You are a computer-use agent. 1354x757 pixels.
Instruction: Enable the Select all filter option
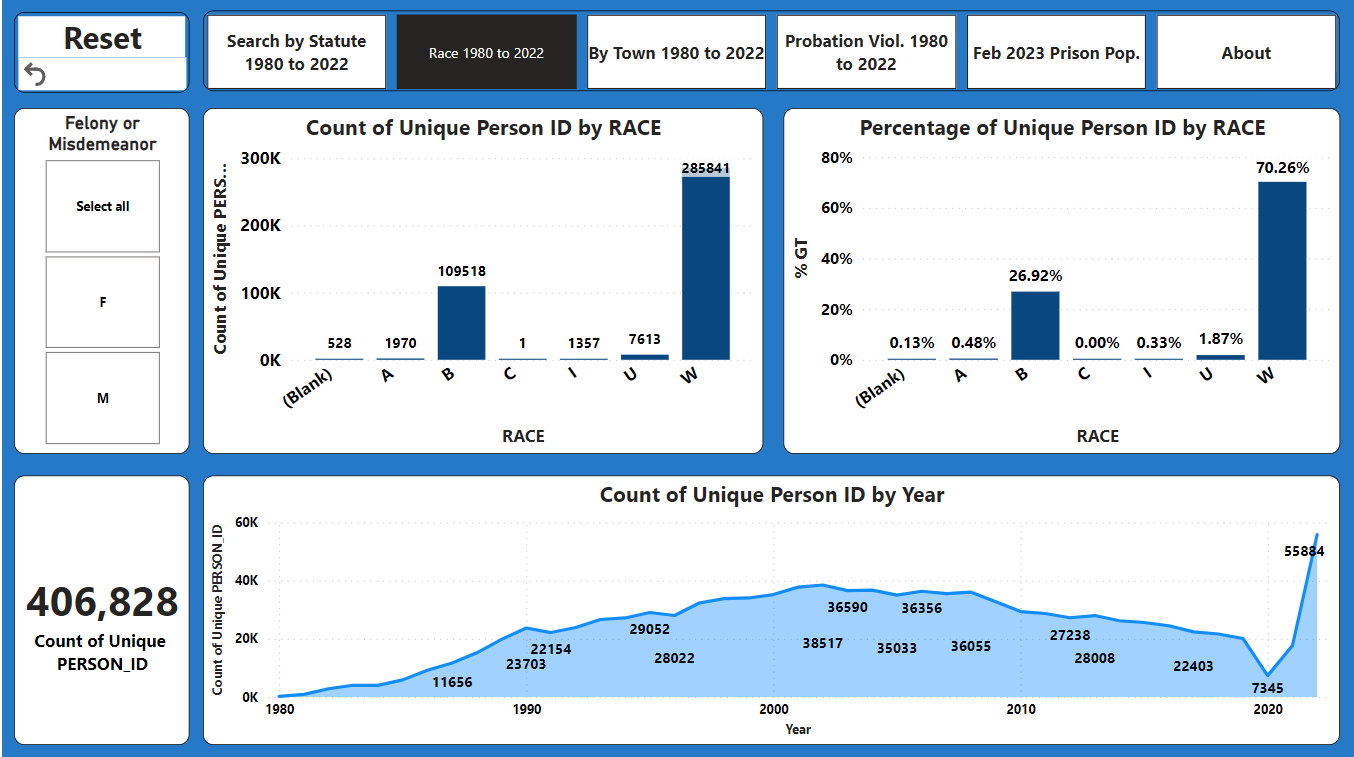point(102,206)
